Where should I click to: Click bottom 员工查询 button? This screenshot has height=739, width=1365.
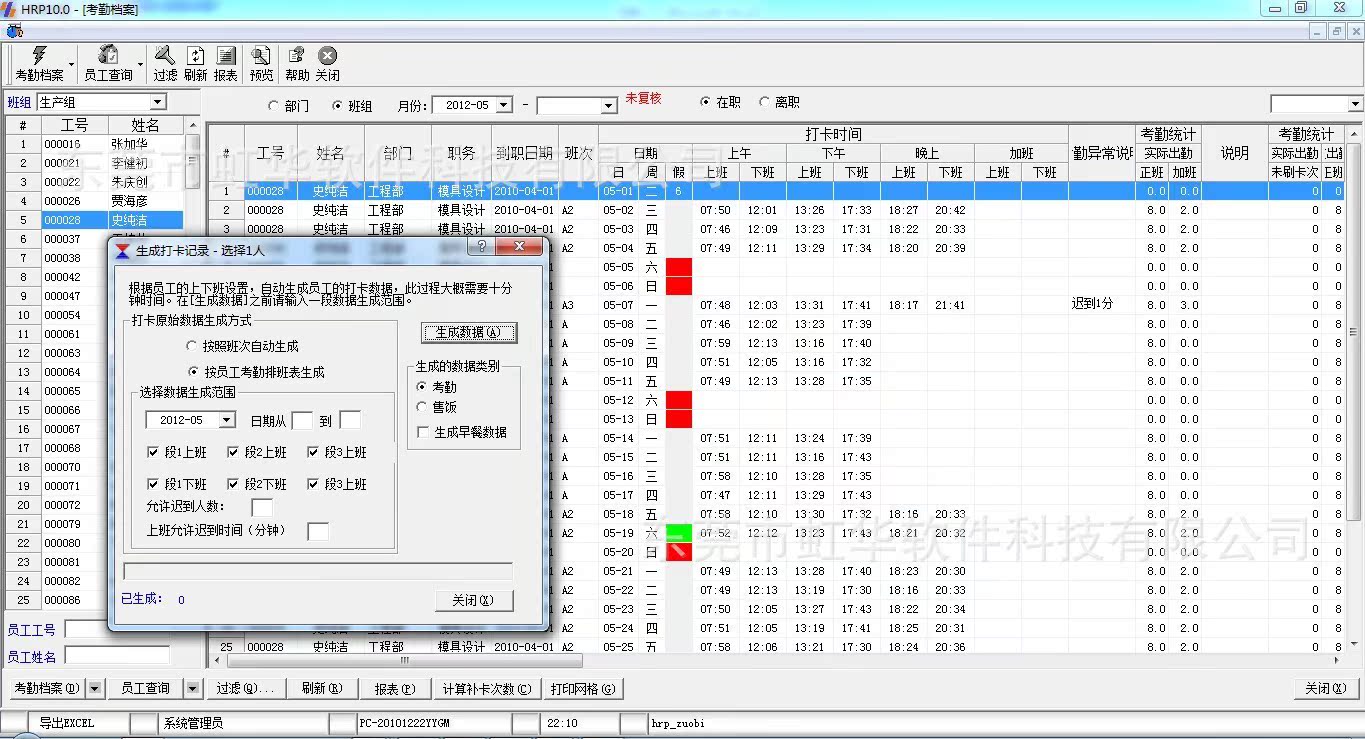click(x=145, y=688)
